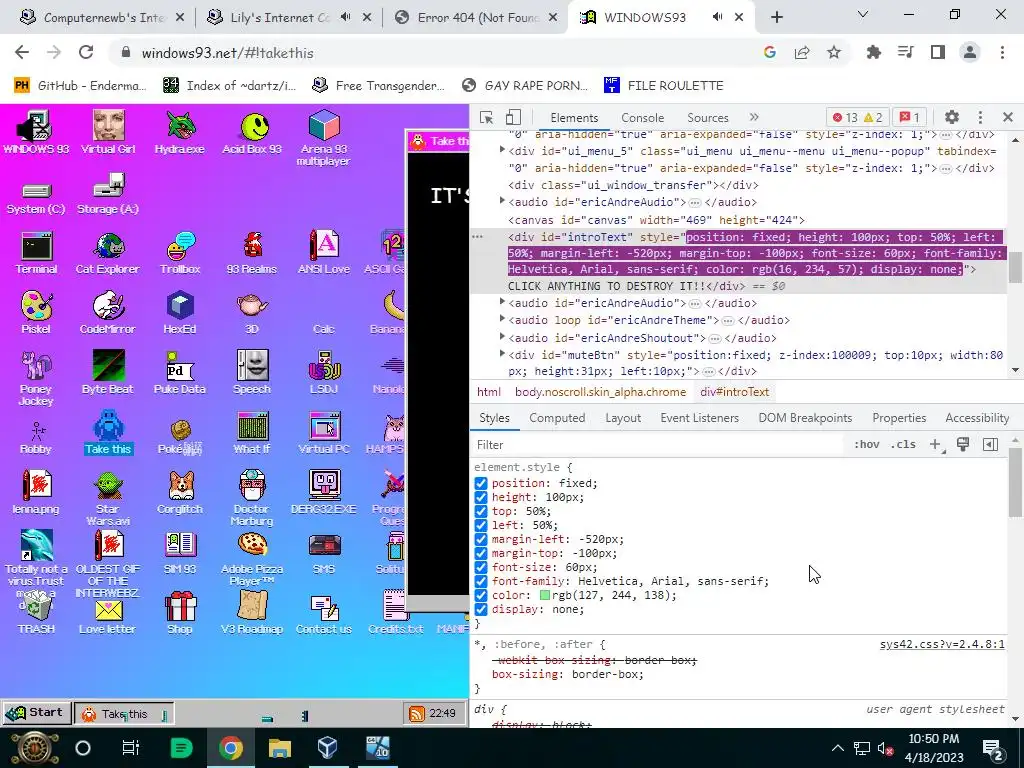Toggle the :hov element state button
This screenshot has height=768, width=1024.
pyautogui.click(x=866, y=444)
